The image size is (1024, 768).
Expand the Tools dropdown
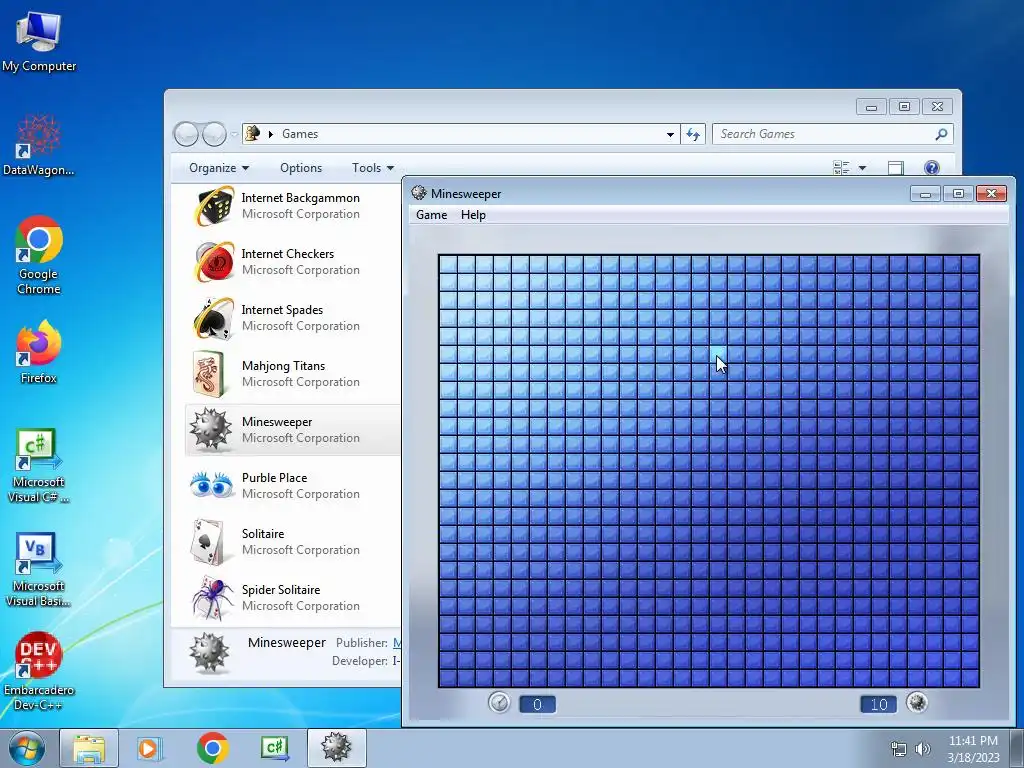373,168
